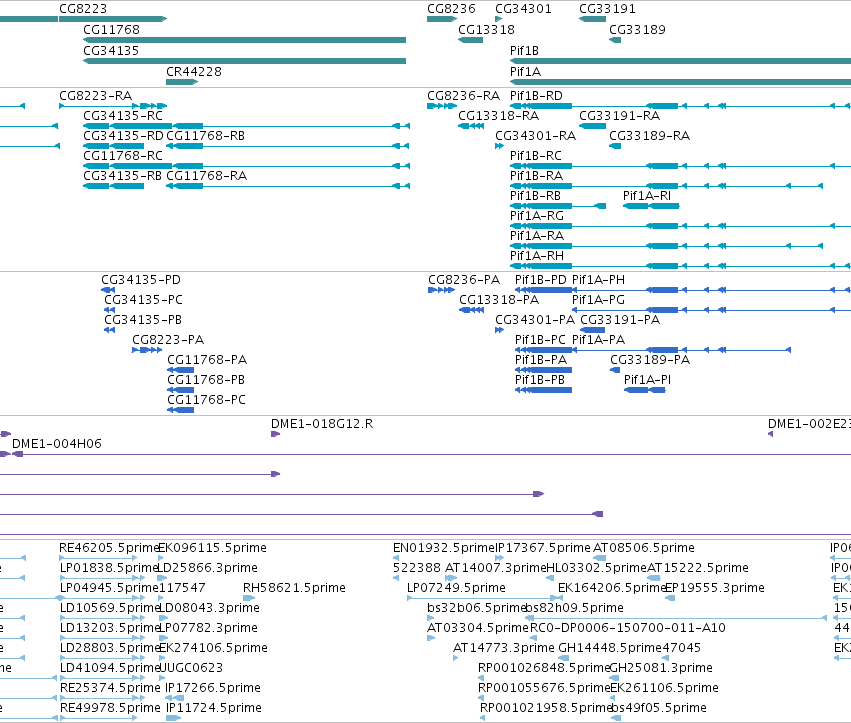Open the CG34135-RC transcript label

coord(123,116)
